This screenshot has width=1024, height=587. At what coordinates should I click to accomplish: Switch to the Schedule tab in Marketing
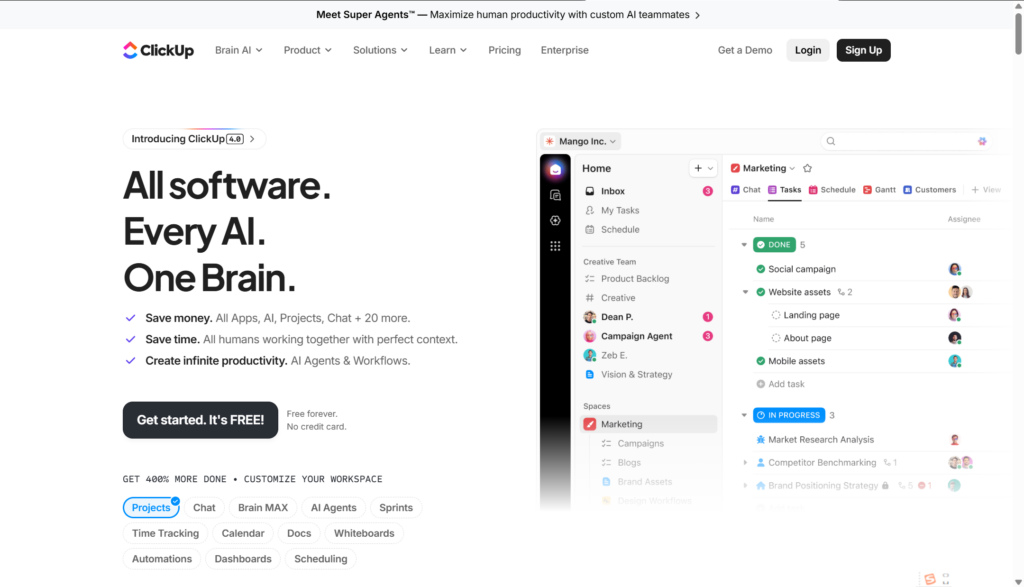(x=832, y=190)
